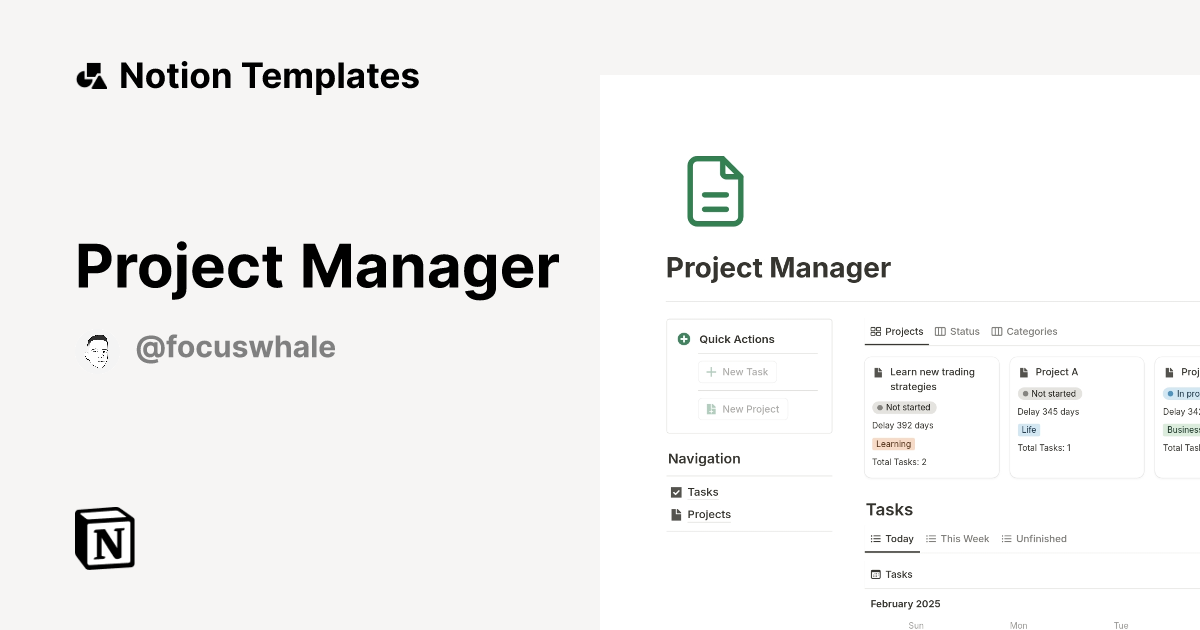Click the Notion logo at the bottom left

click(103, 538)
